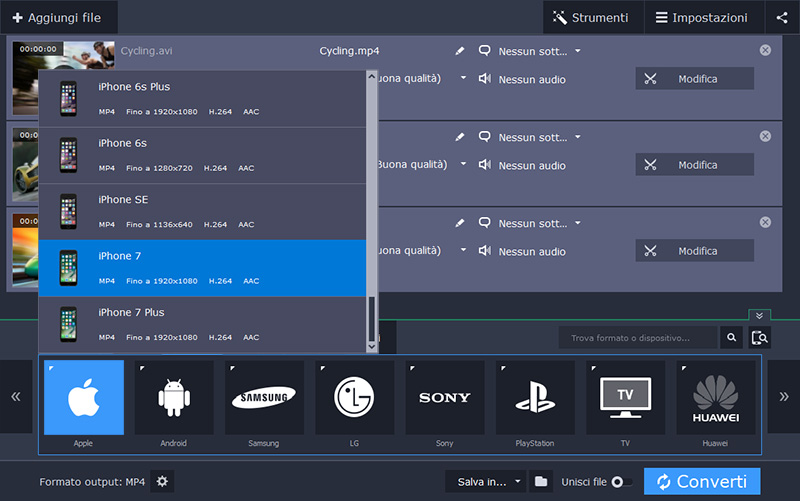Select the Apple device category
This screenshot has height=501, width=800.
pos(84,398)
